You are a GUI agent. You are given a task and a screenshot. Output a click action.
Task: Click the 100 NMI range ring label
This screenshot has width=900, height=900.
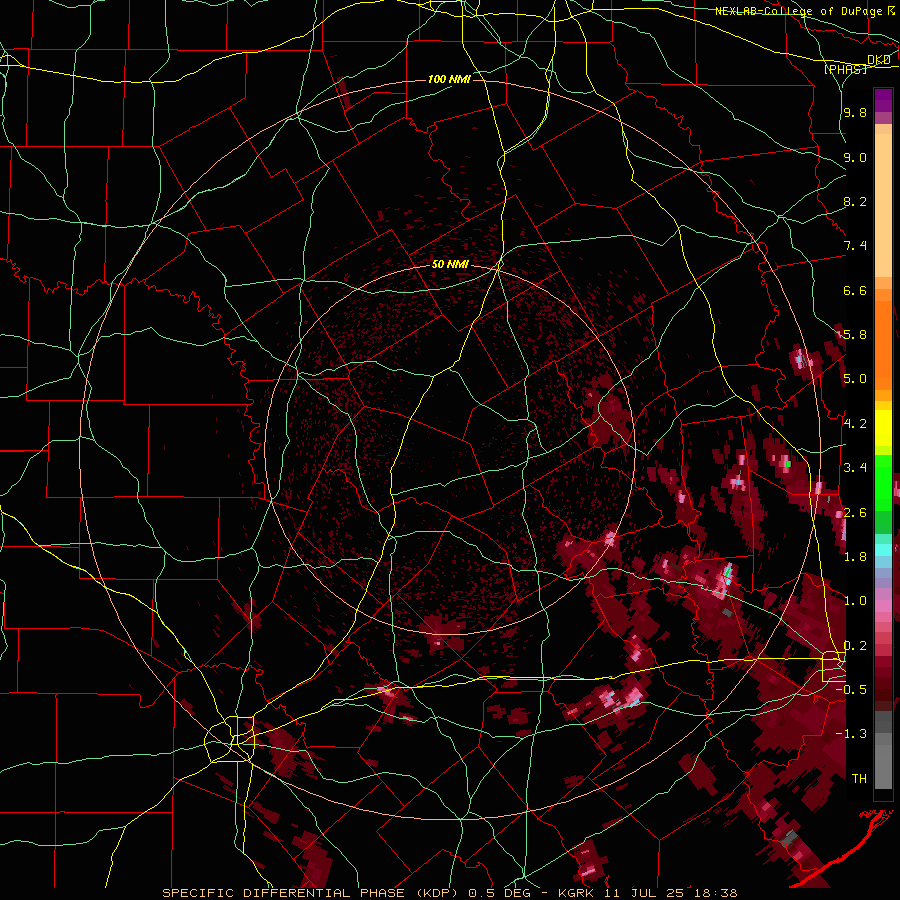(449, 79)
